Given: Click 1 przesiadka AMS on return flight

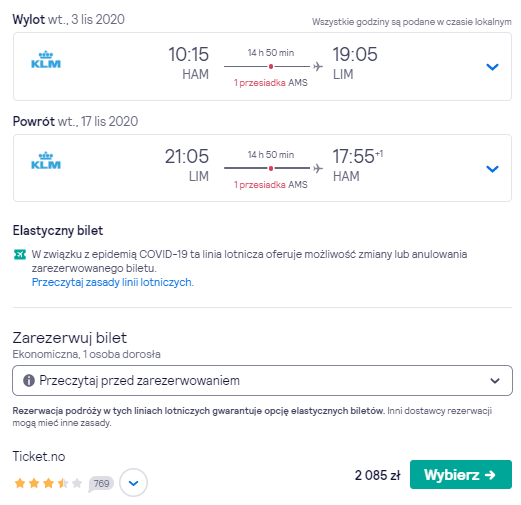Looking at the screenshot, I should 271,185.
